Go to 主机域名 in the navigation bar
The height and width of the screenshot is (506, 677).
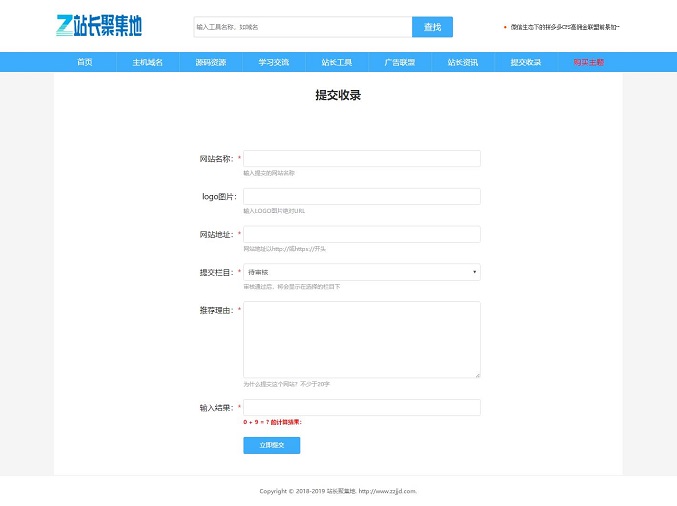147,62
